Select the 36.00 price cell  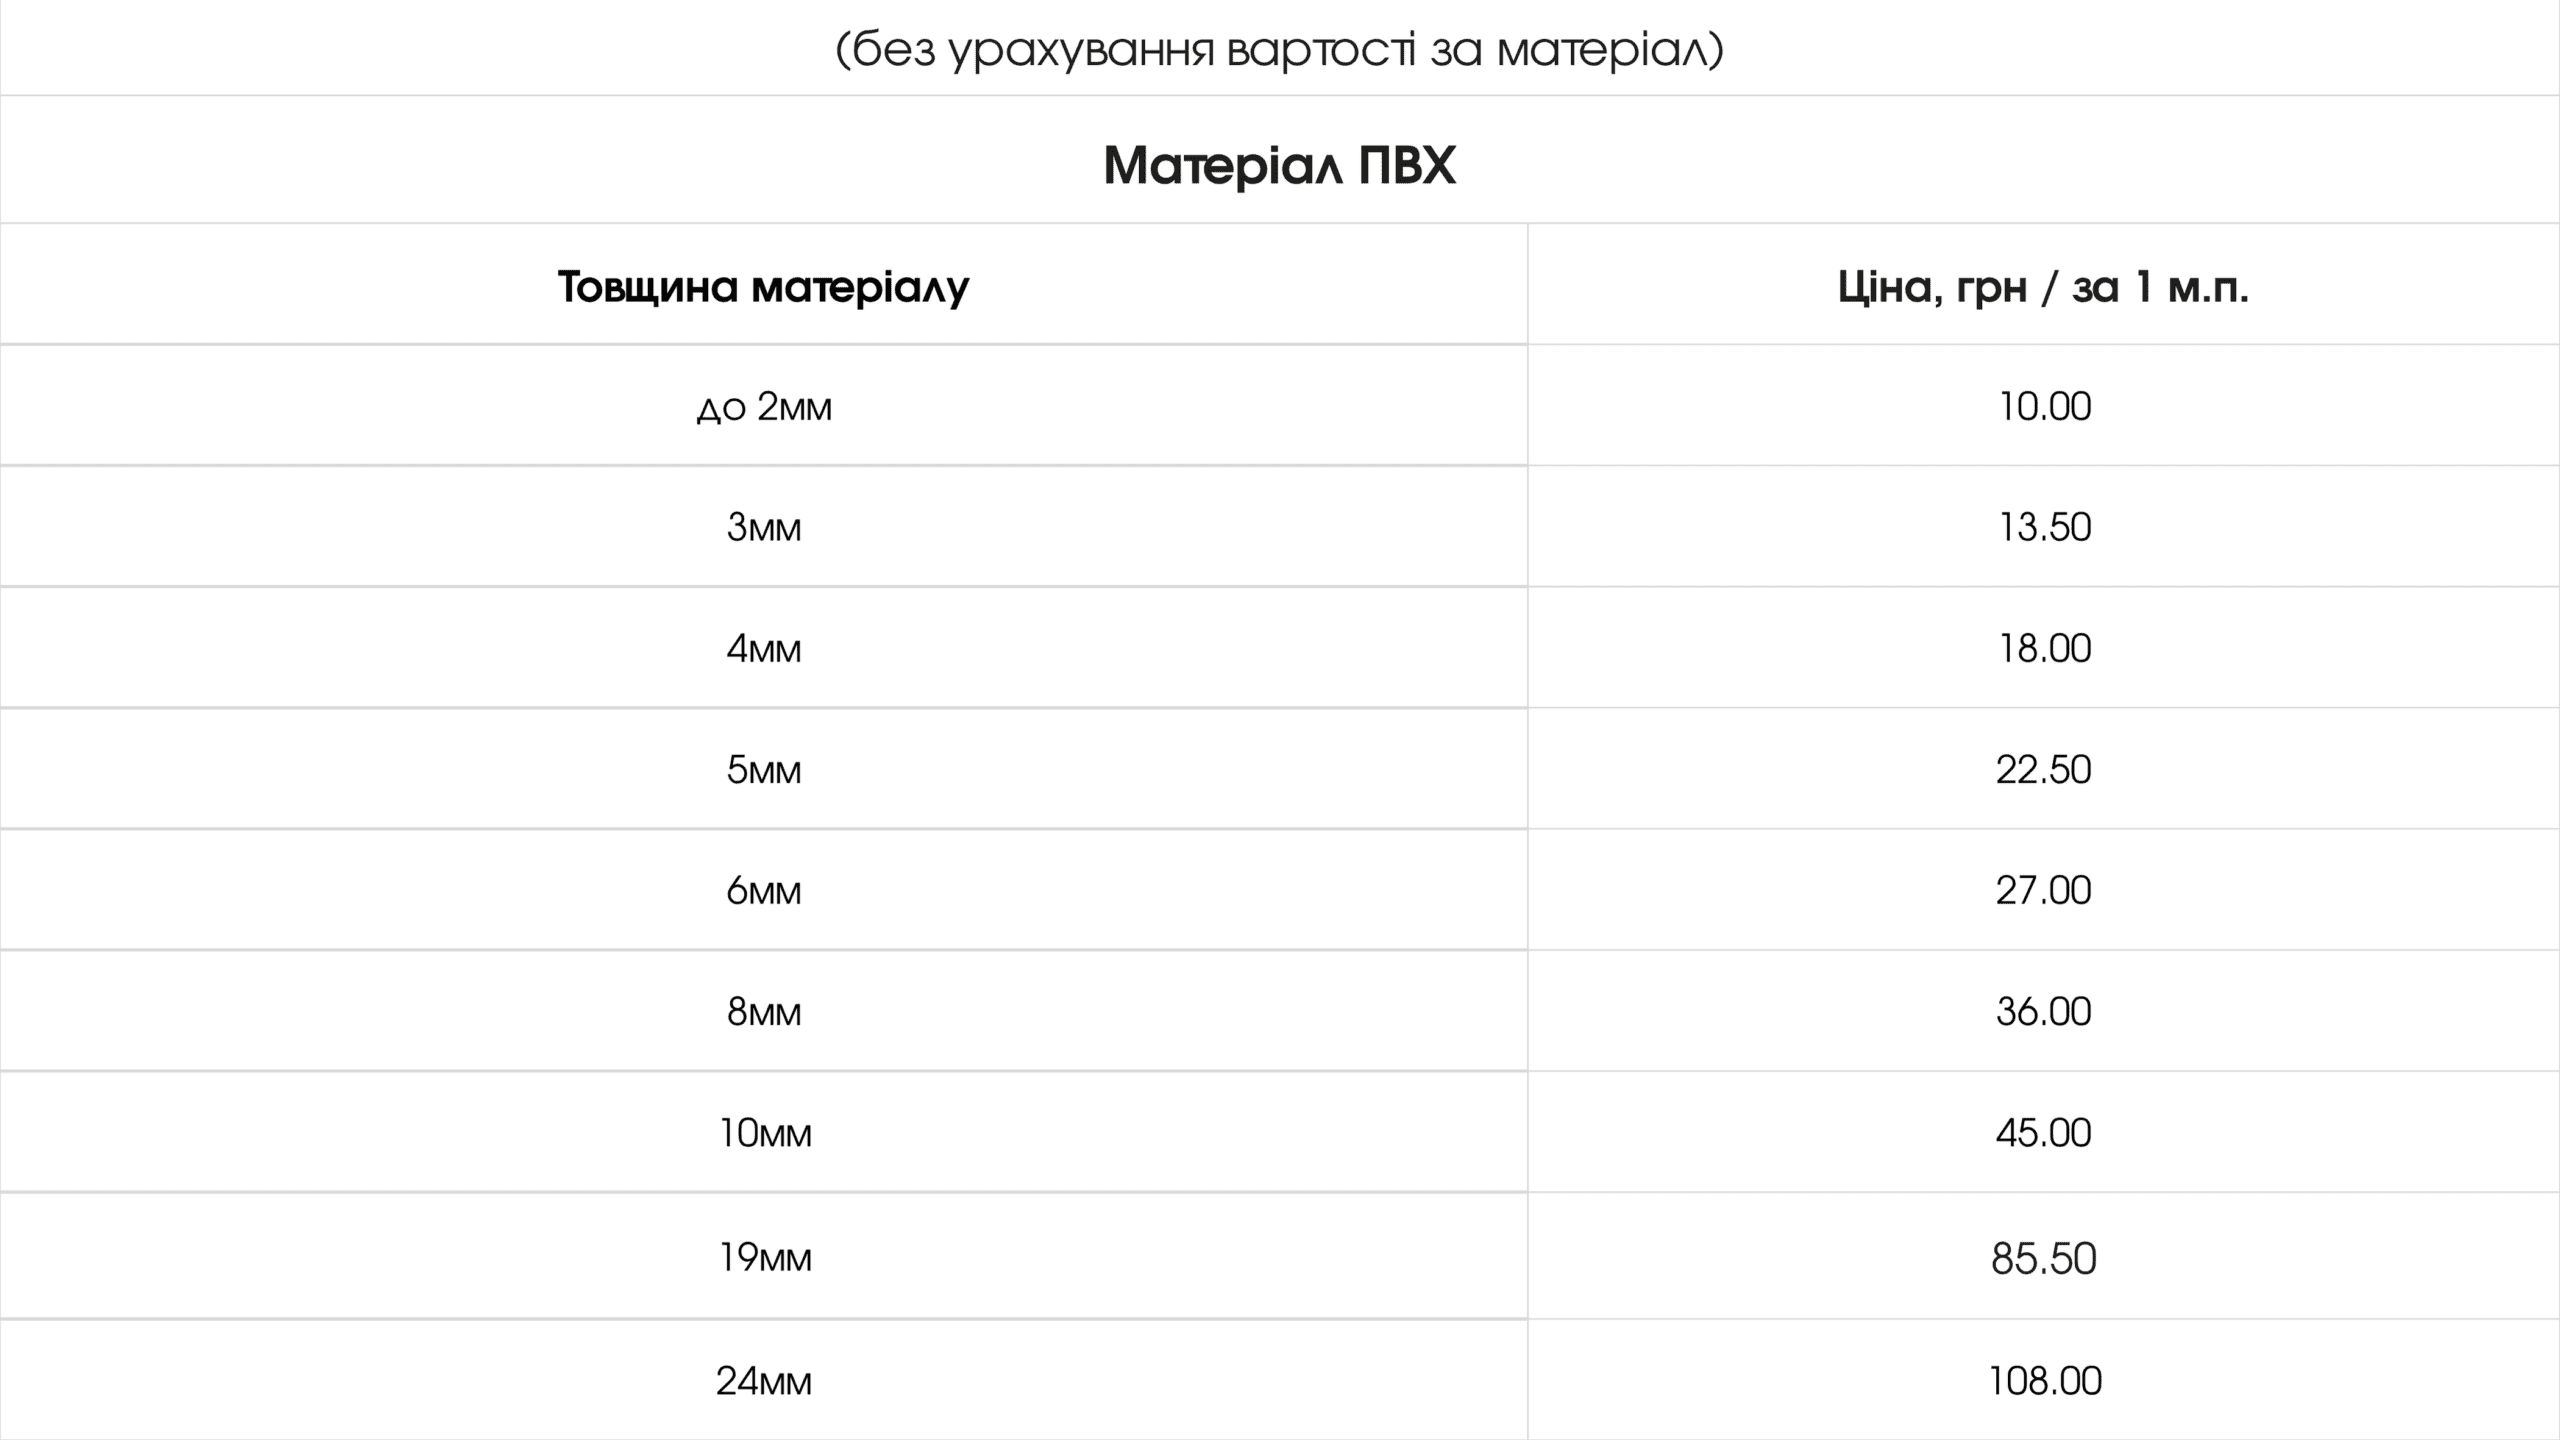pos(2043,1012)
